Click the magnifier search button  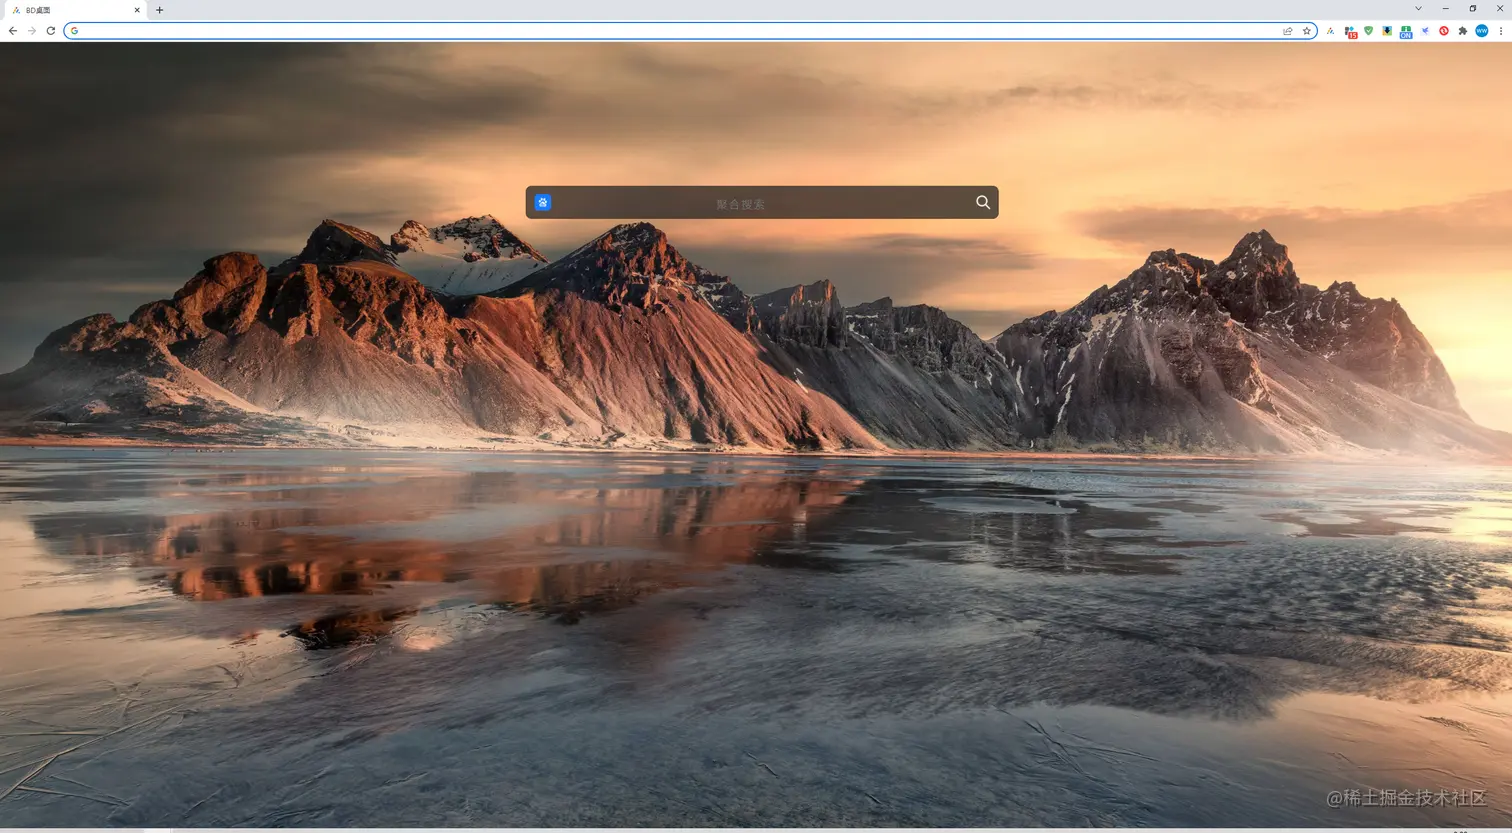(x=983, y=202)
